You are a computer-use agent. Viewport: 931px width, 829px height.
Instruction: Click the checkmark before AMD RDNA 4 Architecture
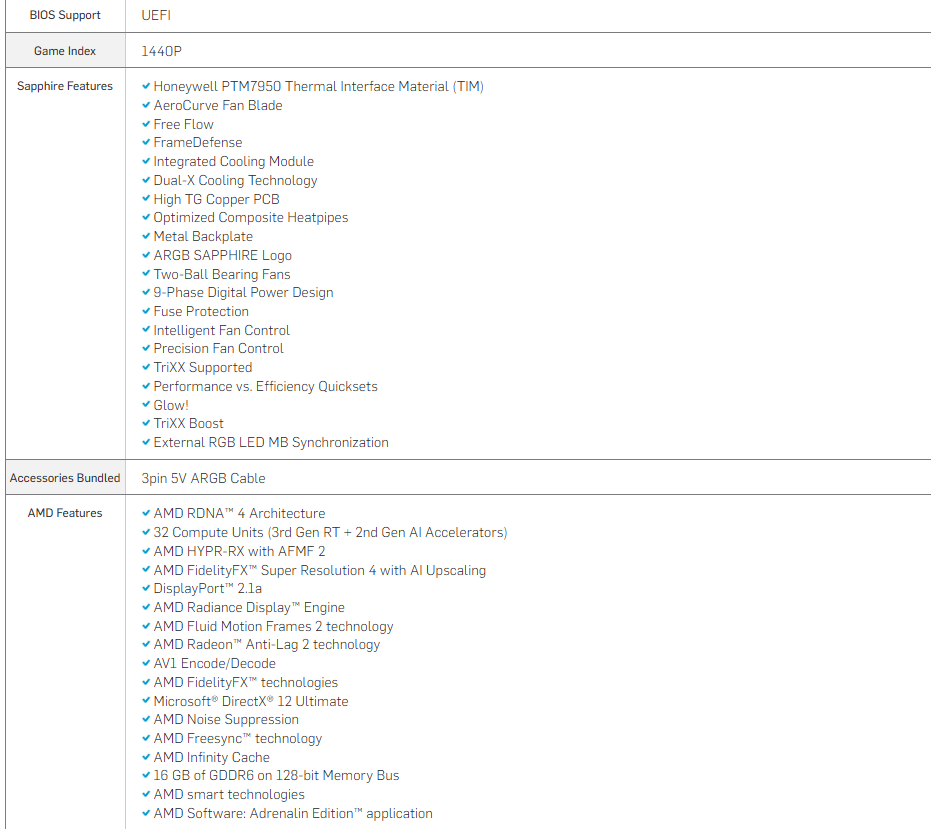pyautogui.click(x=146, y=514)
